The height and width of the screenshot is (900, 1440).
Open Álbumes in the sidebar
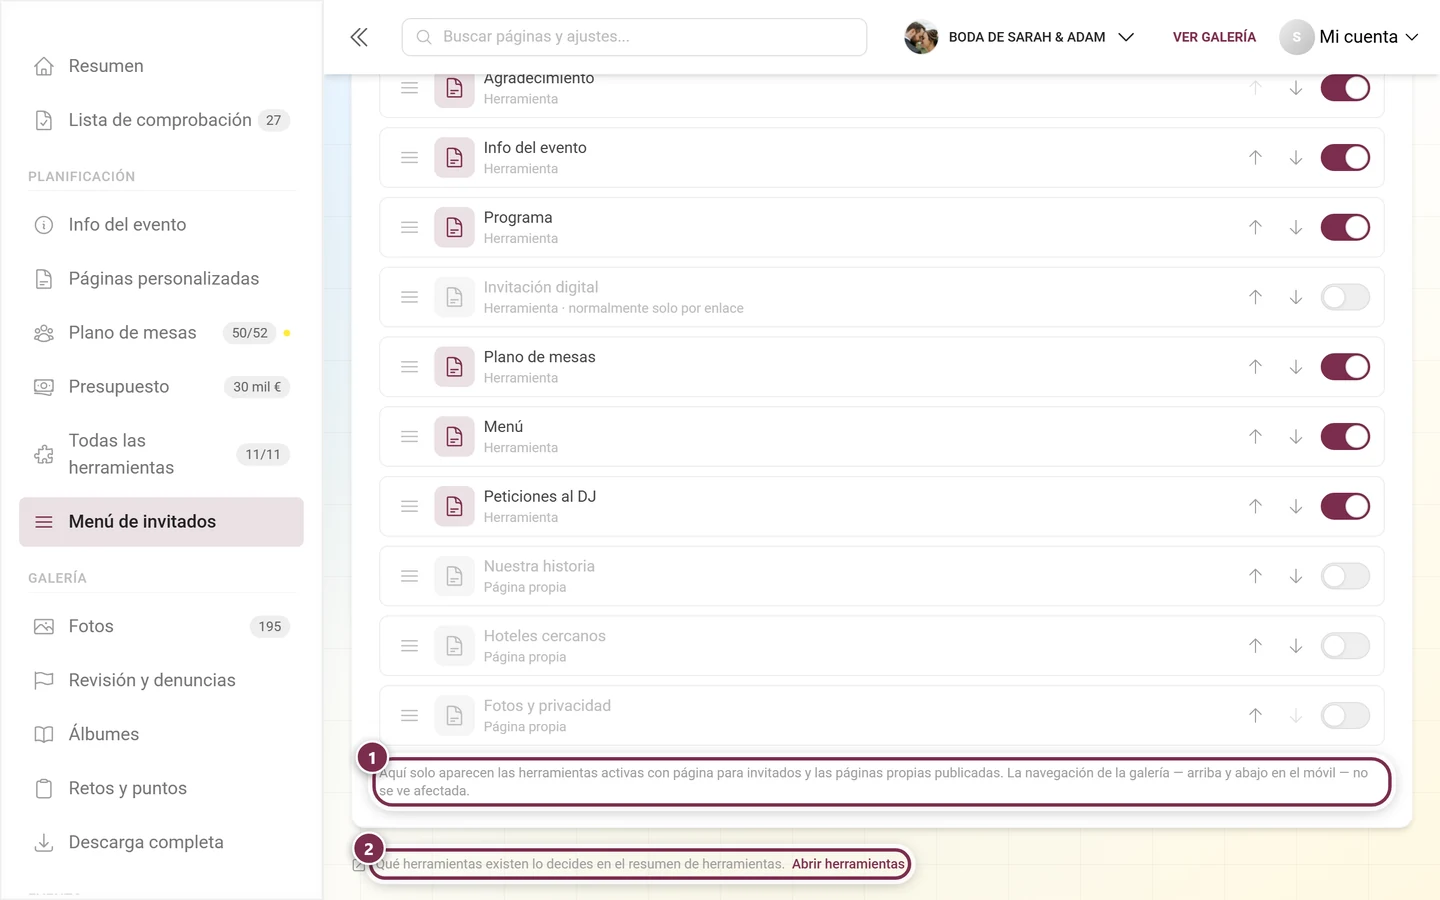click(161, 735)
